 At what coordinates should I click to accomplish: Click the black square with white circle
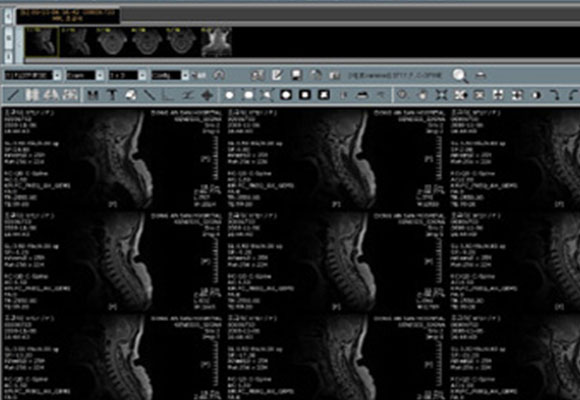click(286, 95)
